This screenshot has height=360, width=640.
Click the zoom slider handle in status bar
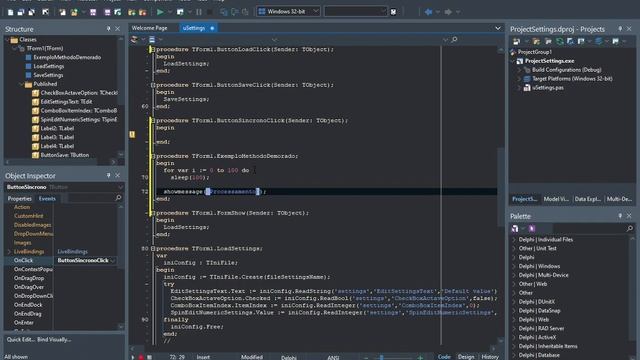pos(382,357)
